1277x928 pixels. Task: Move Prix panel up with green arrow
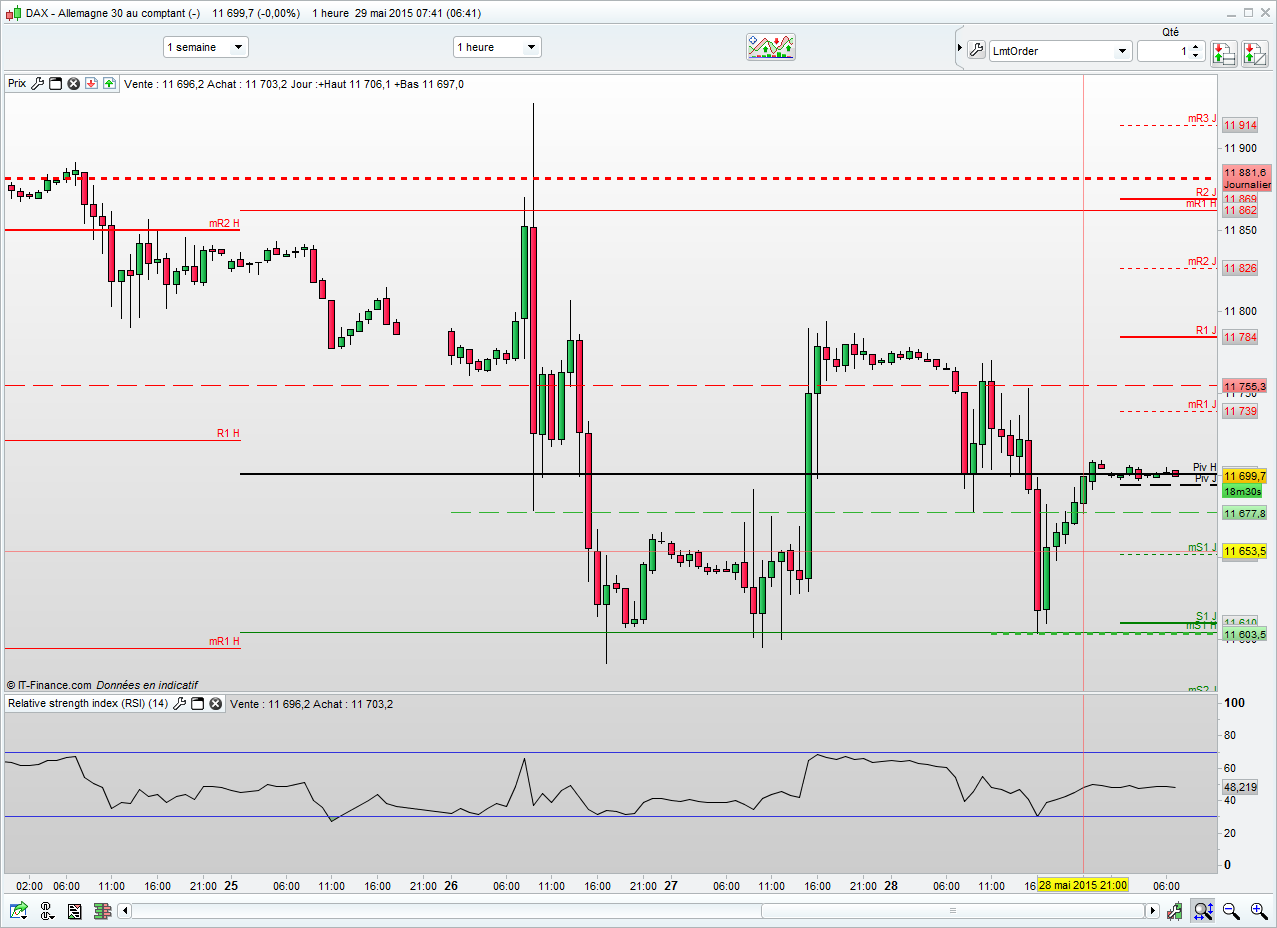pyautogui.click(x=109, y=84)
